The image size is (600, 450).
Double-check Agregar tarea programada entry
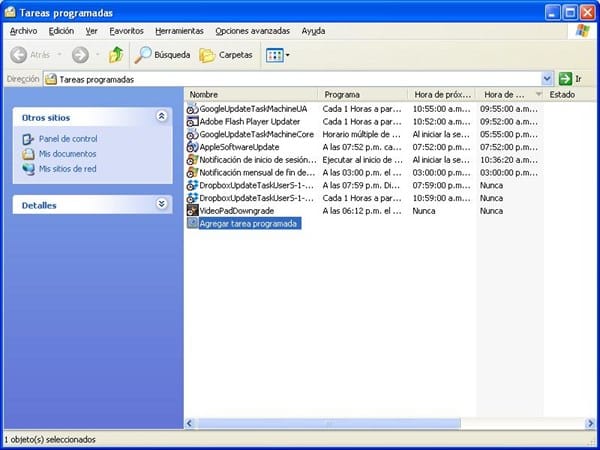[x=248, y=224]
